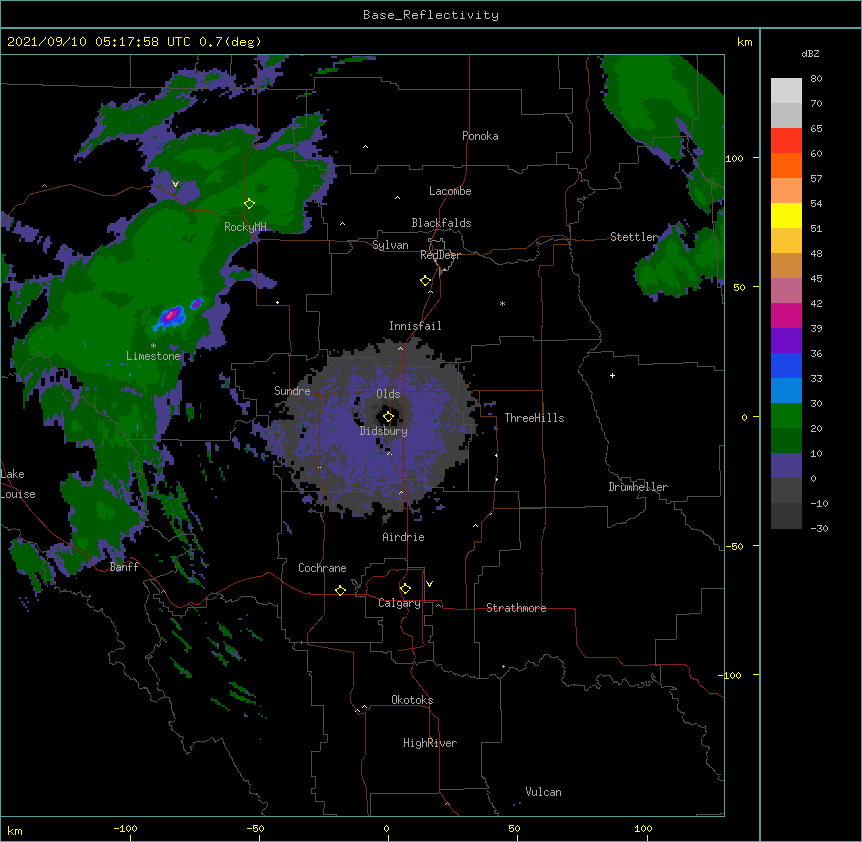The width and height of the screenshot is (862, 842).
Task: Click the Base_Reflectivity title
Action: 431,15
